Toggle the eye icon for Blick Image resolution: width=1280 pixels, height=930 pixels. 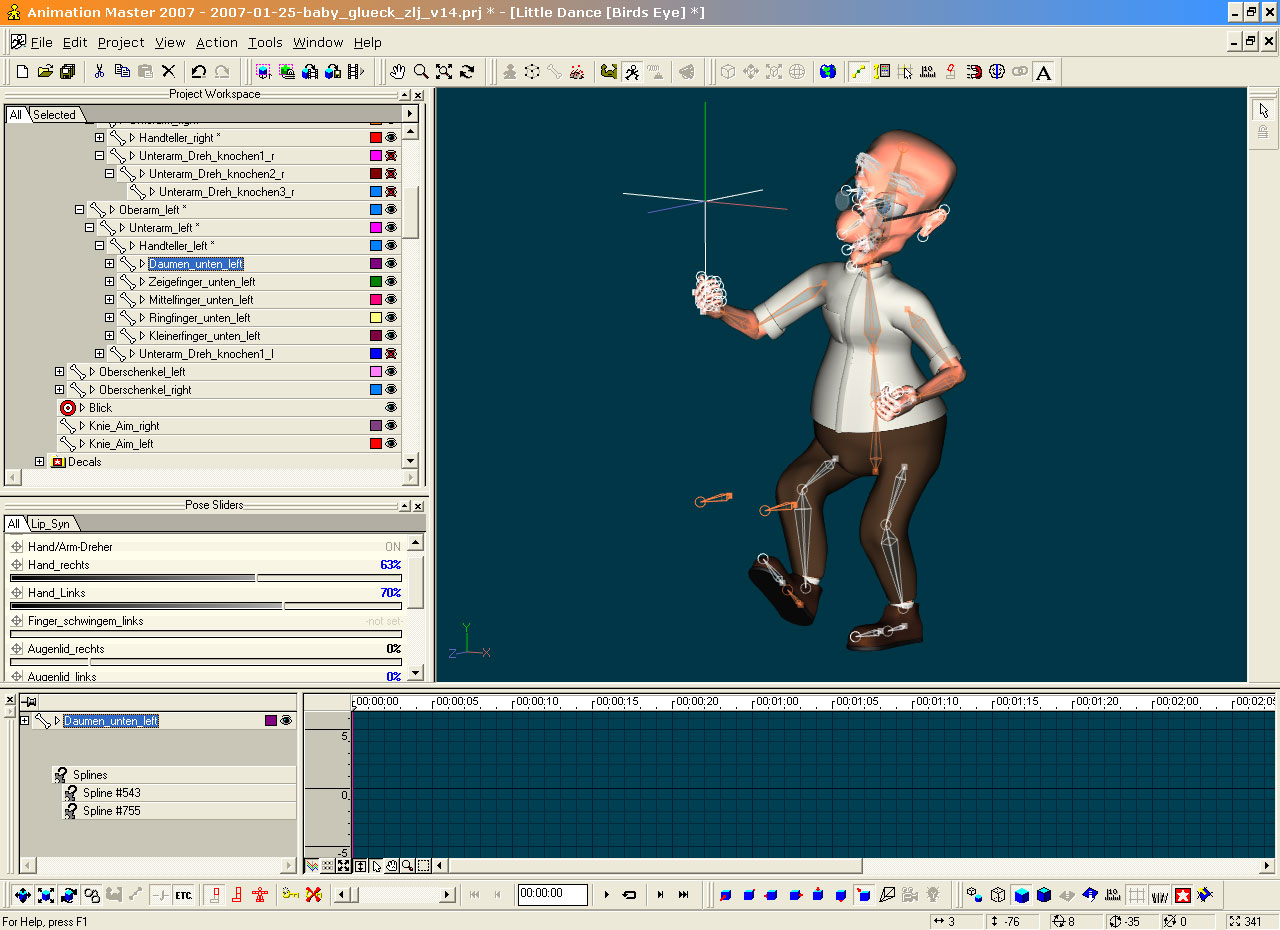[x=391, y=408]
